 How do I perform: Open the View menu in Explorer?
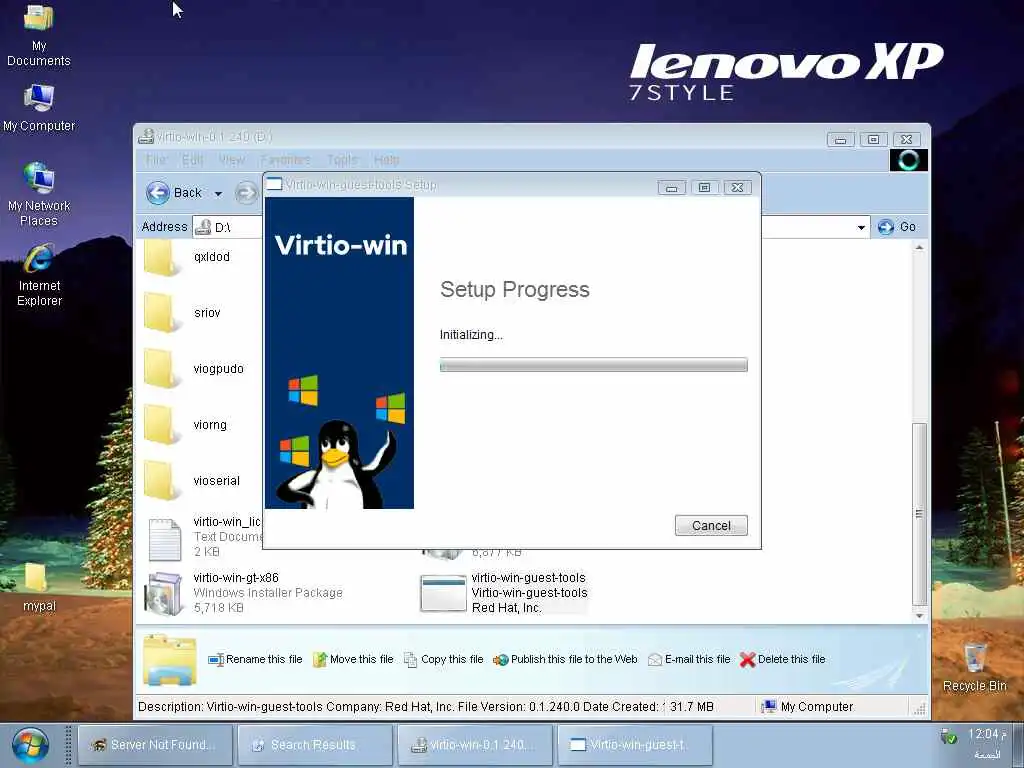point(231,160)
